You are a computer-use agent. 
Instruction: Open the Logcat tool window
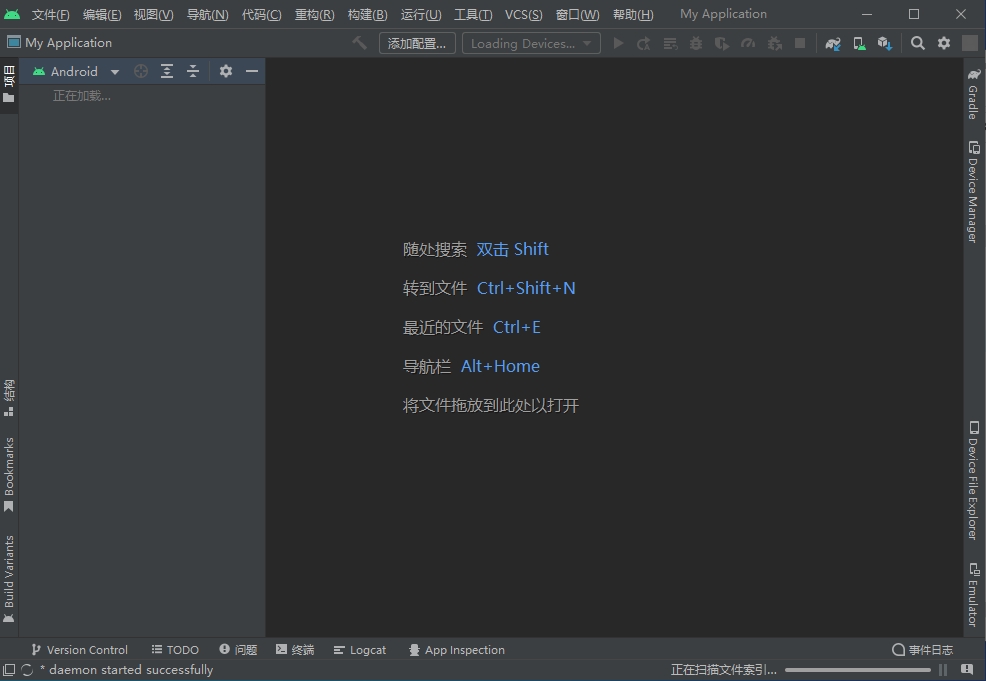360,650
